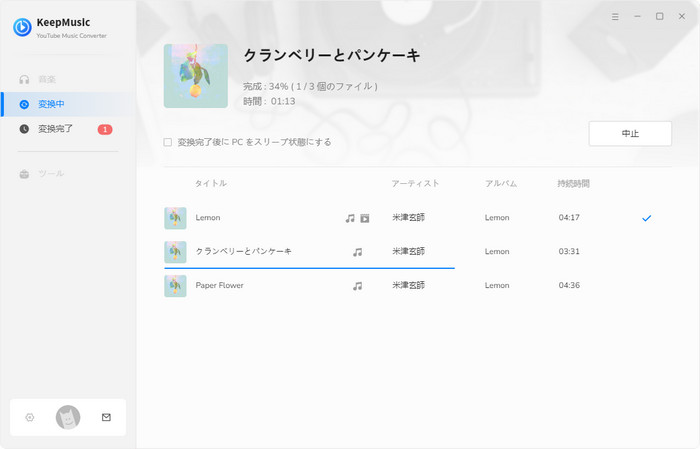Click the アーティスト column header

pos(415,183)
